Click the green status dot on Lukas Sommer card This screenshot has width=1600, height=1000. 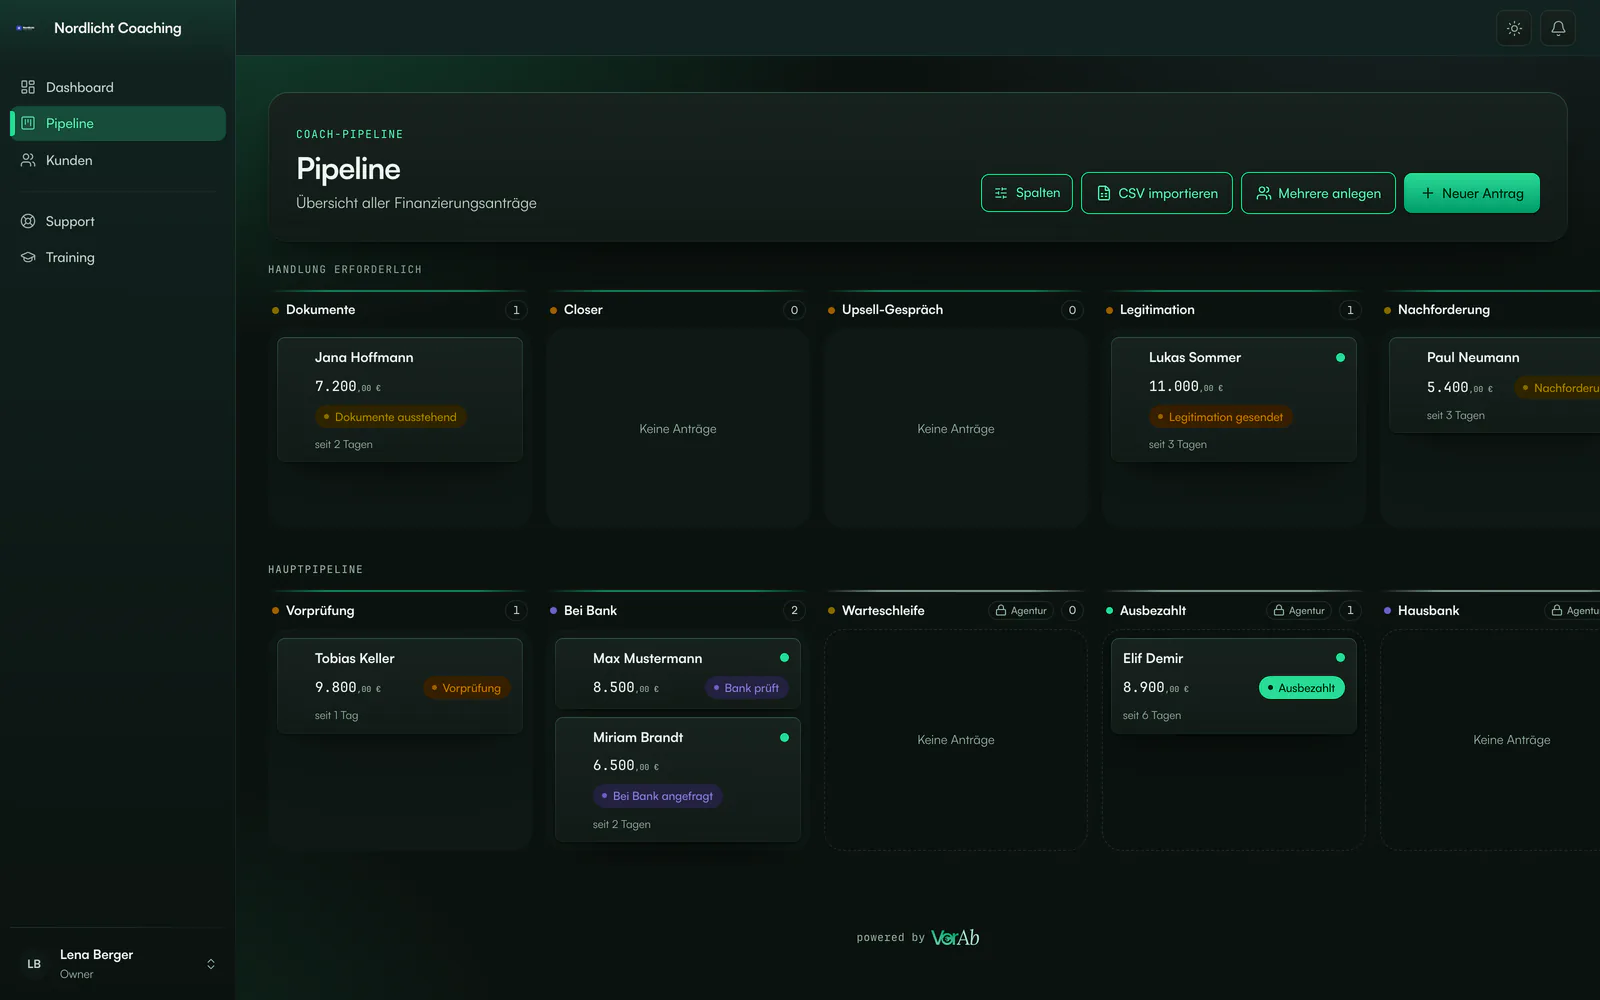pyautogui.click(x=1340, y=357)
